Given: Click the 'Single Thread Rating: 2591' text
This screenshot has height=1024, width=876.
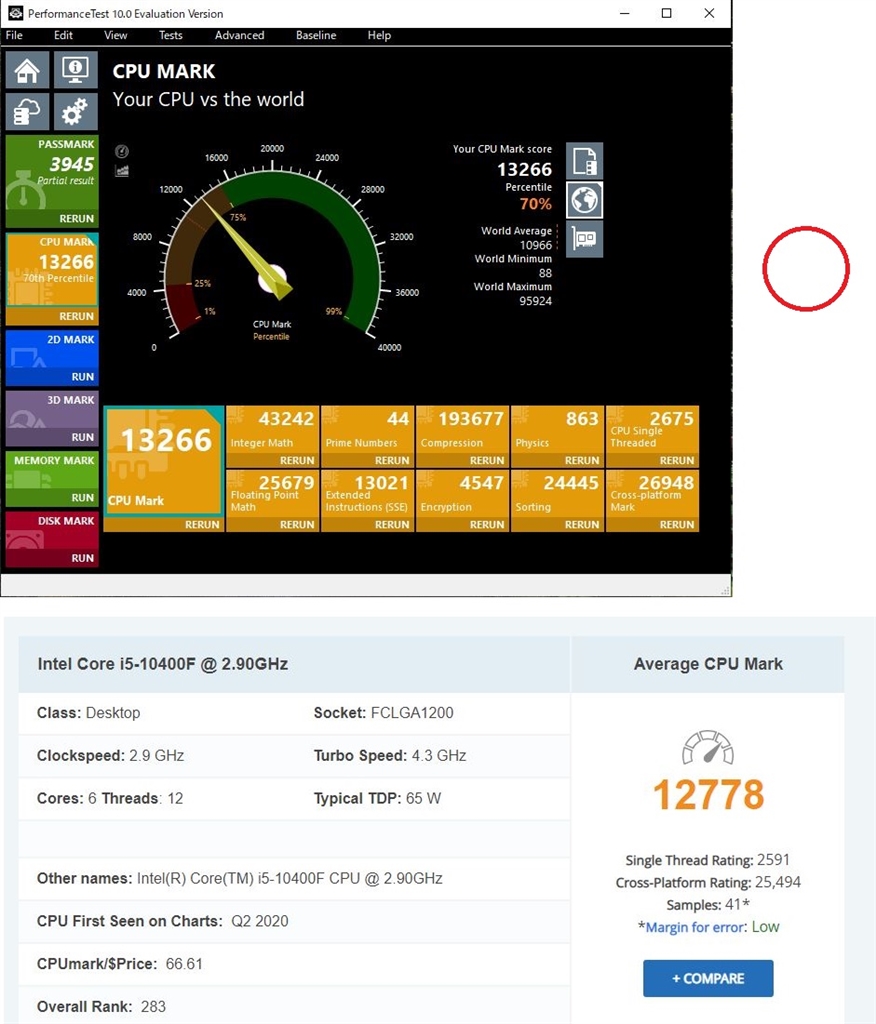Looking at the screenshot, I should tap(707, 860).
